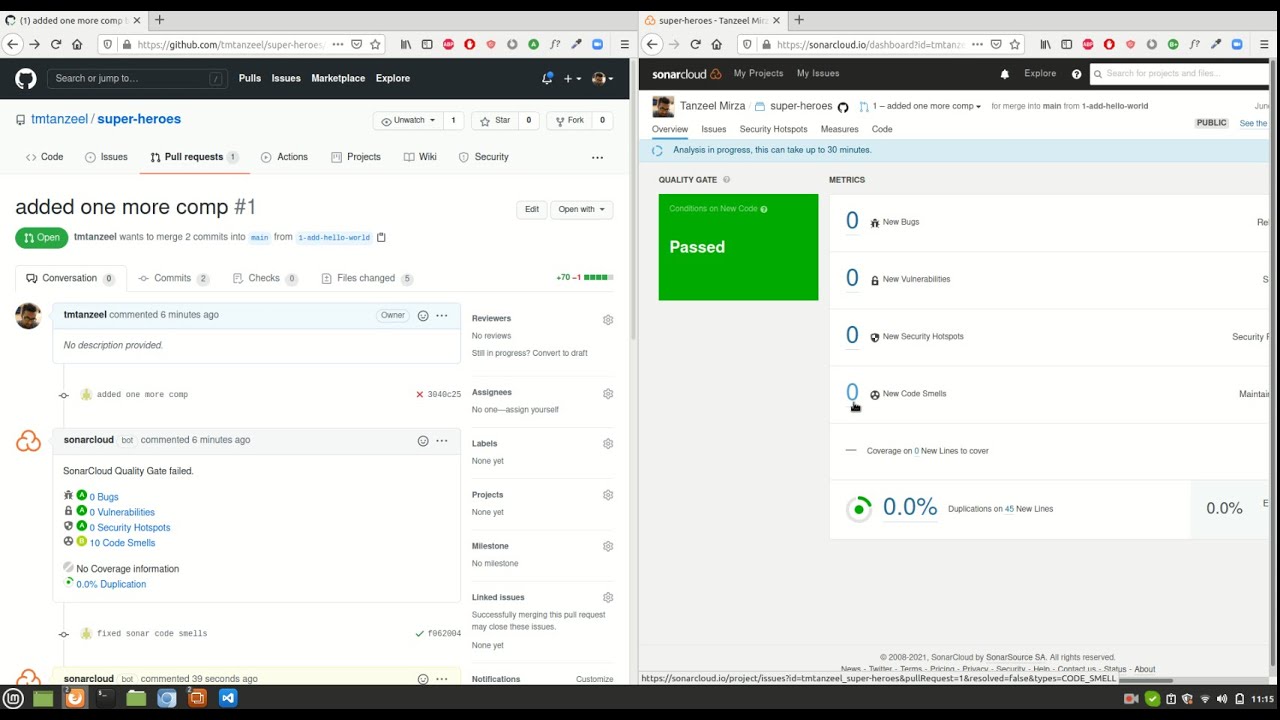Click the tmtanzeel owner link in header
The height and width of the screenshot is (720, 1280).
pos(59,118)
